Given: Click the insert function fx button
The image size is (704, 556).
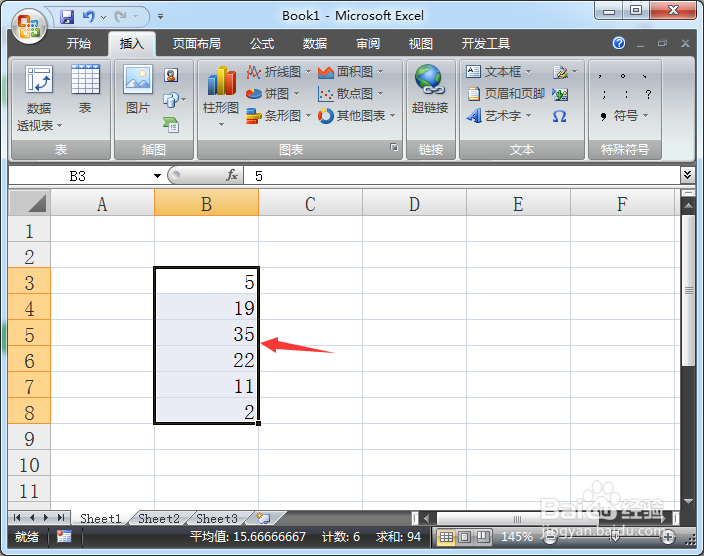Looking at the screenshot, I should point(232,175).
